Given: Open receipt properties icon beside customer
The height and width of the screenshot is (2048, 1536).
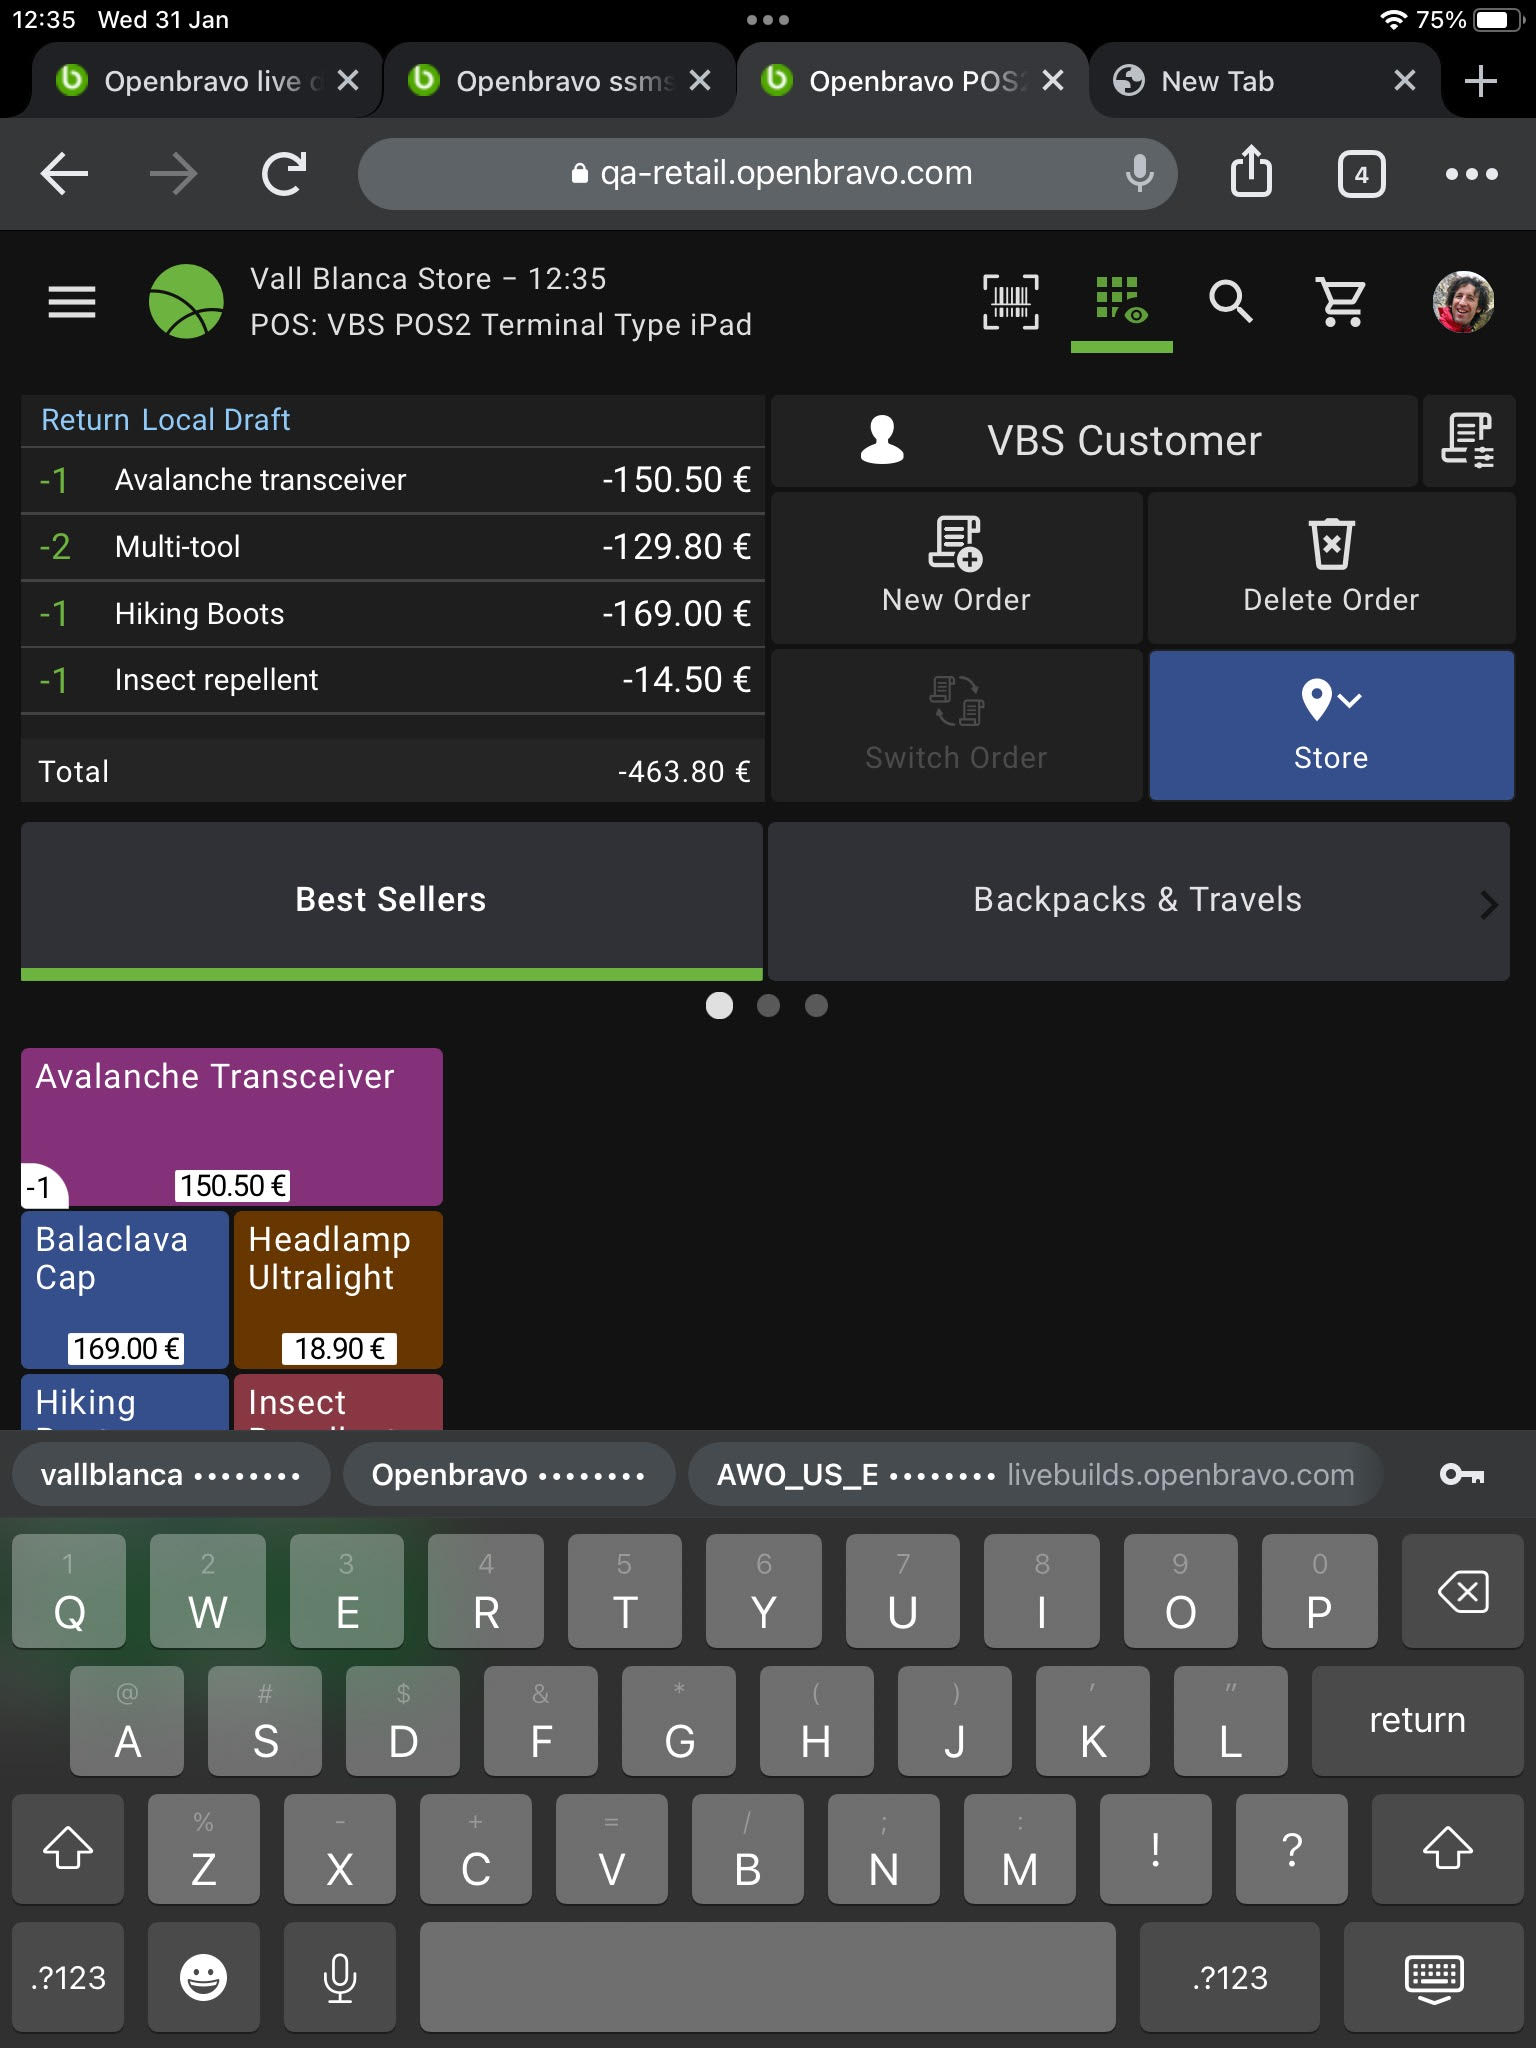Looking at the screenshot, I should coord(1468,441).
